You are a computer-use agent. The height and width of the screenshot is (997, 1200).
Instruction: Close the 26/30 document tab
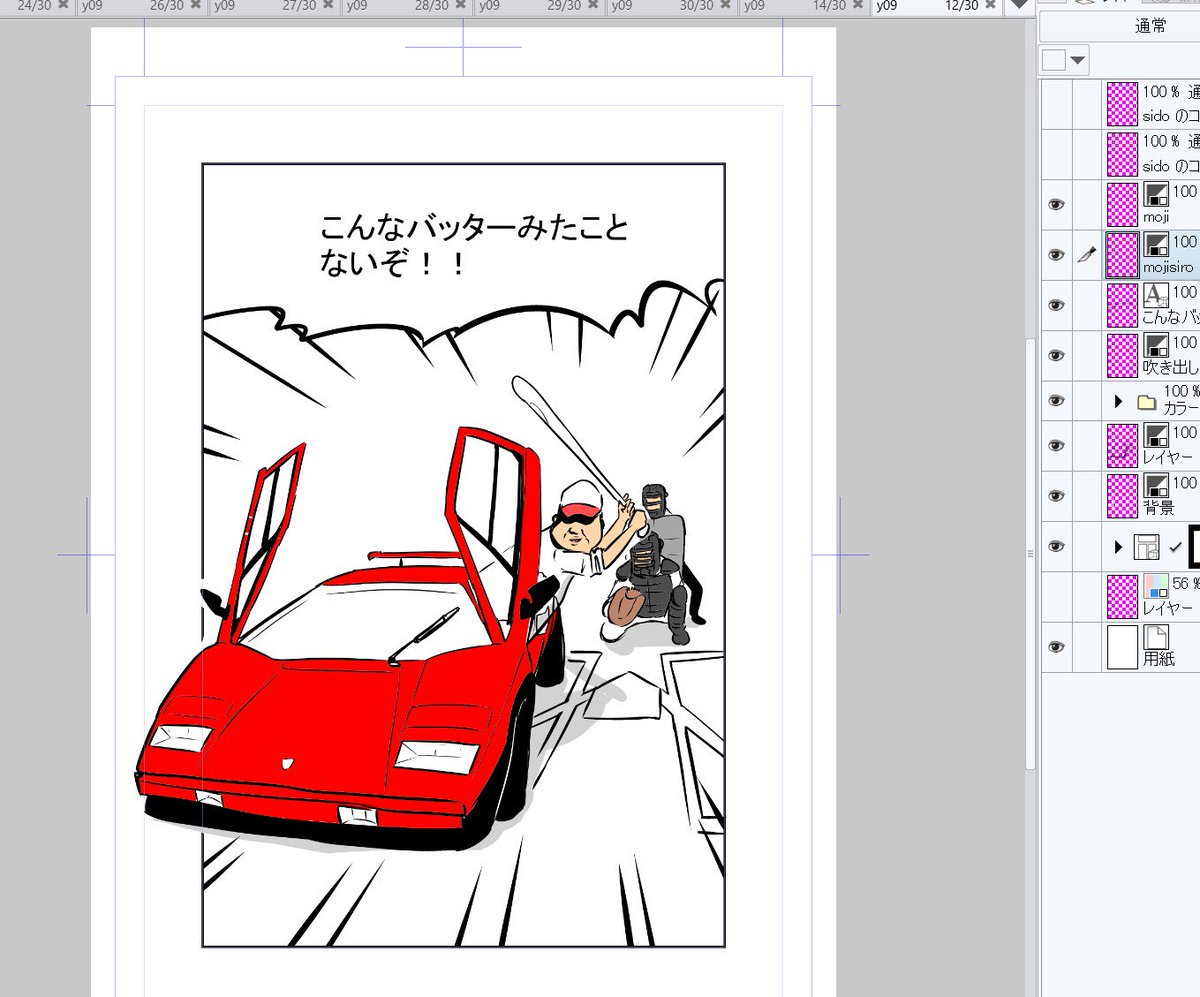pyautogui.click(x=197, y=6)
